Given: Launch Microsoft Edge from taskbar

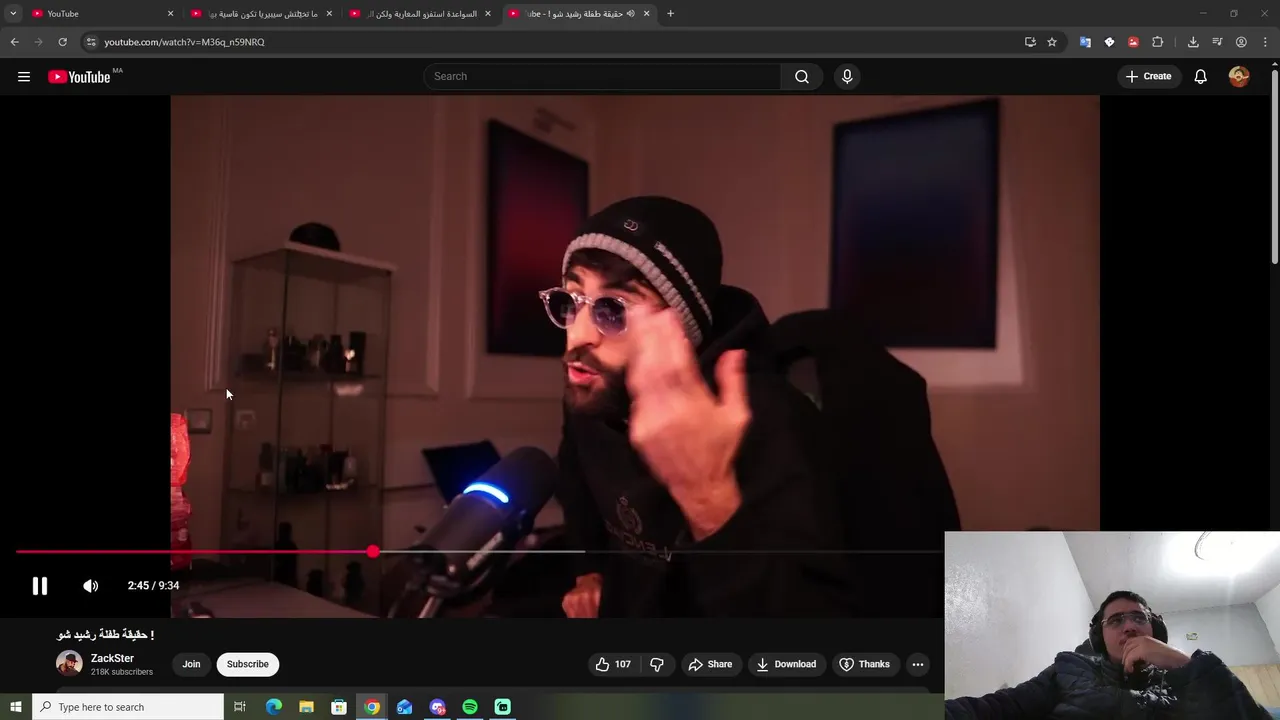Looking at the screenshot, I should coord(273,707).
